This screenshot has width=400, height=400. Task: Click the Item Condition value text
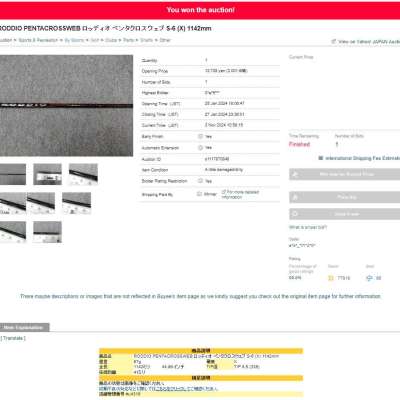click(x=224, y=170)
